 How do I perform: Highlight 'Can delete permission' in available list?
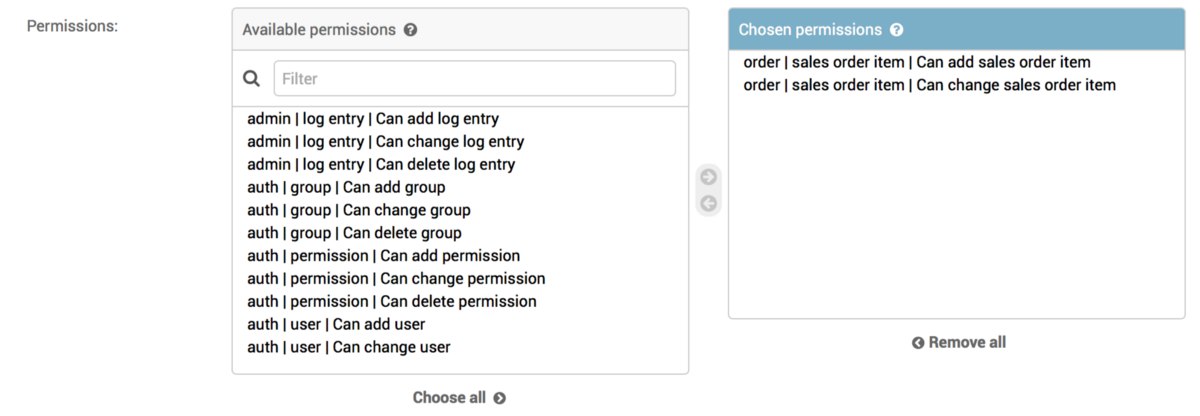392,302
